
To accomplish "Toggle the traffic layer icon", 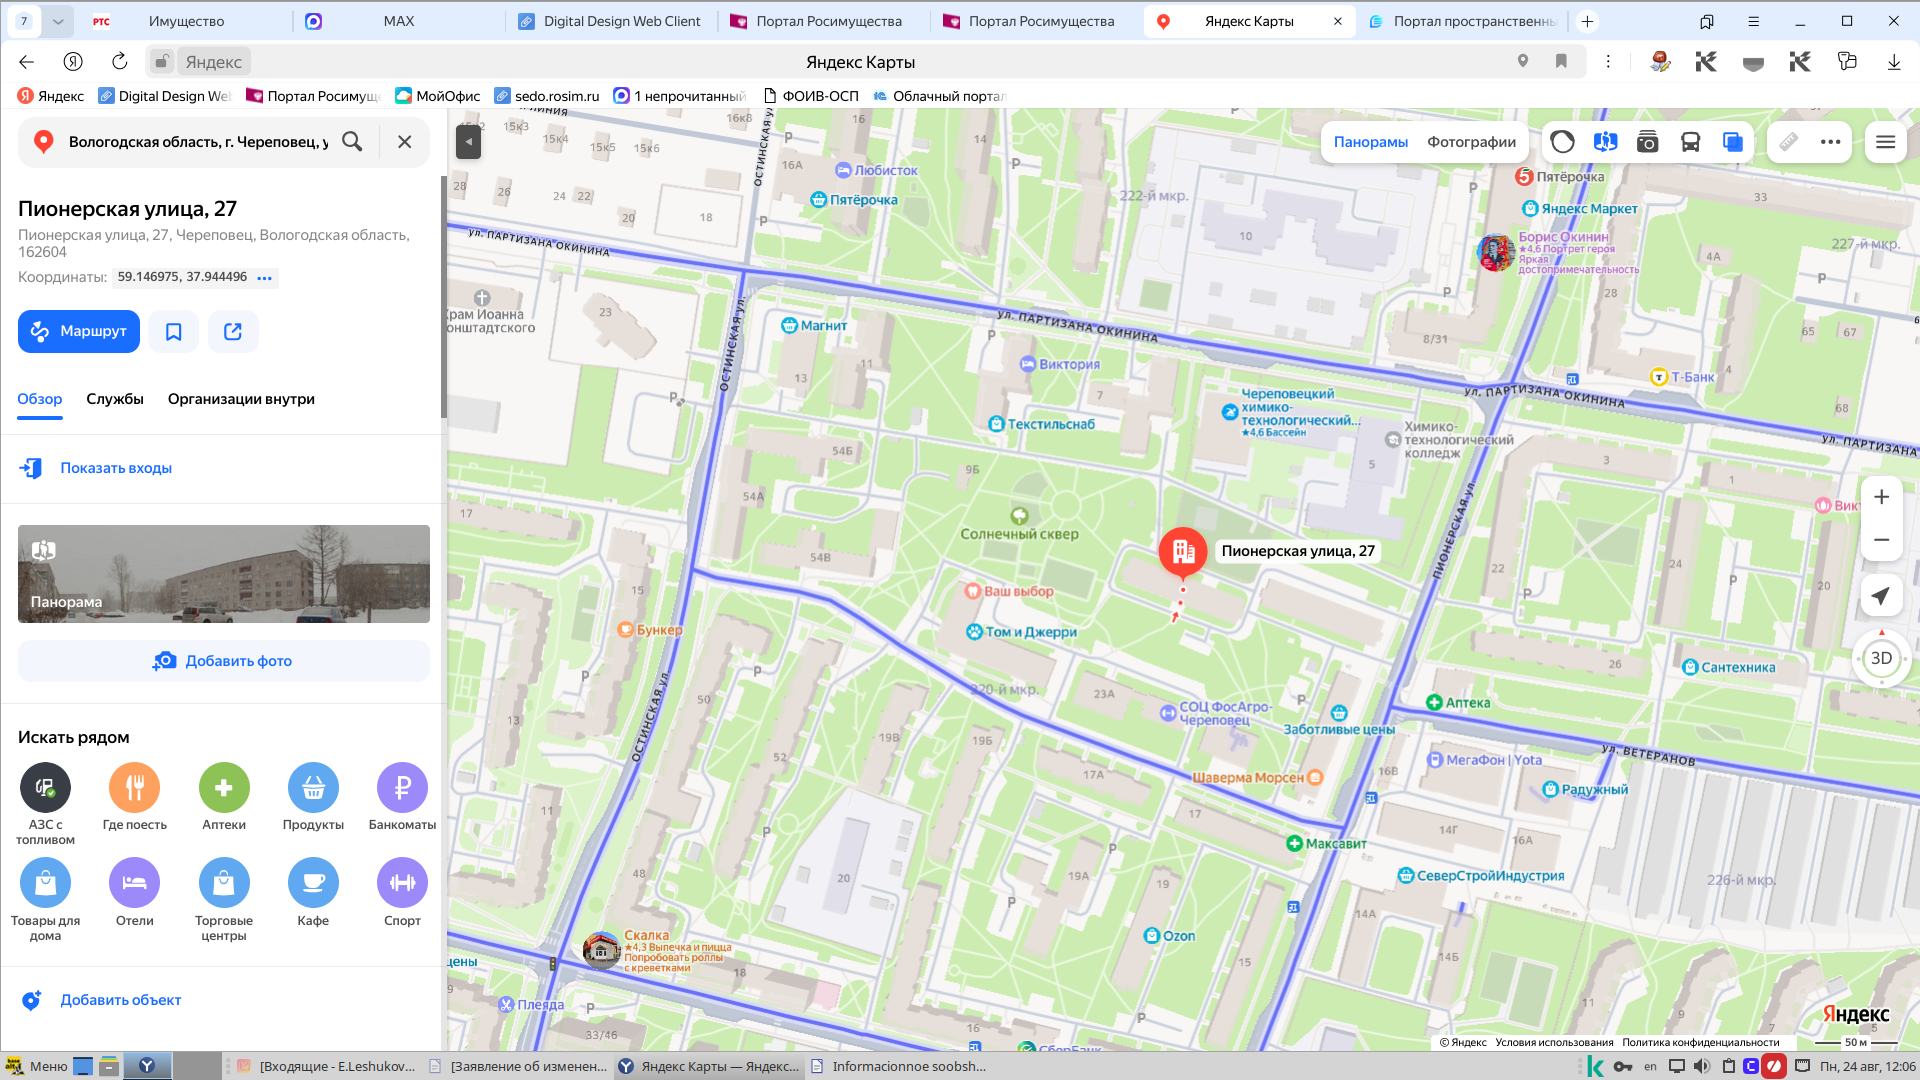I will click(x=1563, y=142).
